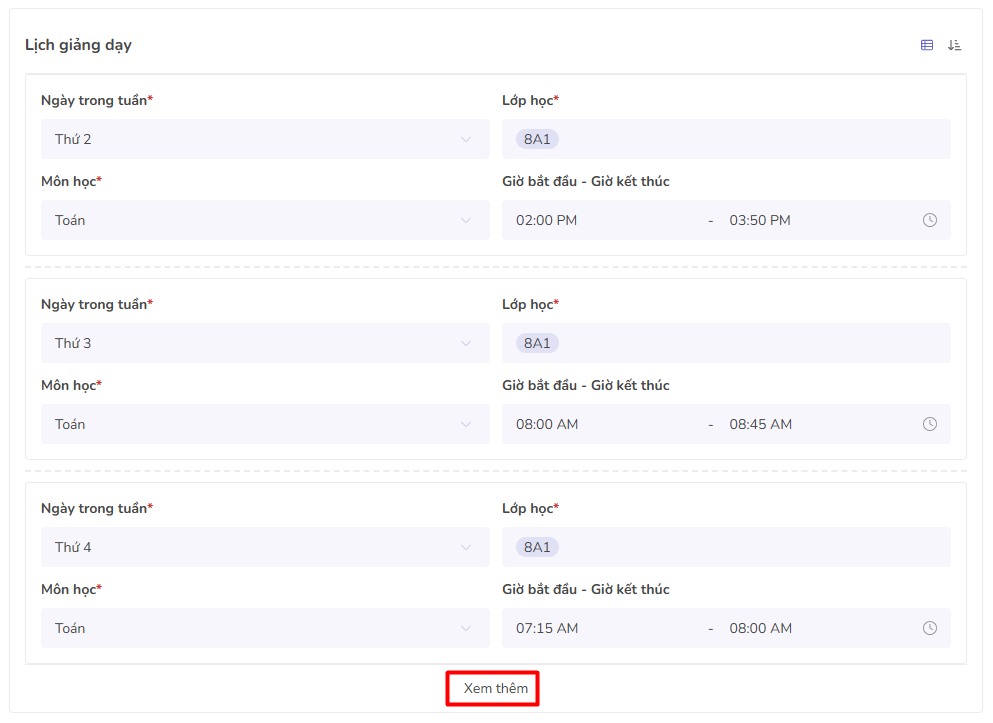This screenshot has width=993, height=723.
Task: Click the Xem thêm button
Action: (x=495, y=688)
